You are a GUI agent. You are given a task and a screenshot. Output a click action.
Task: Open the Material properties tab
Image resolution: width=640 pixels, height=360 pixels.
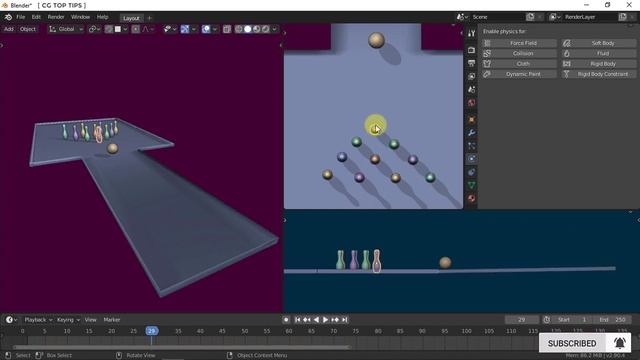click(x=471, y=198)
